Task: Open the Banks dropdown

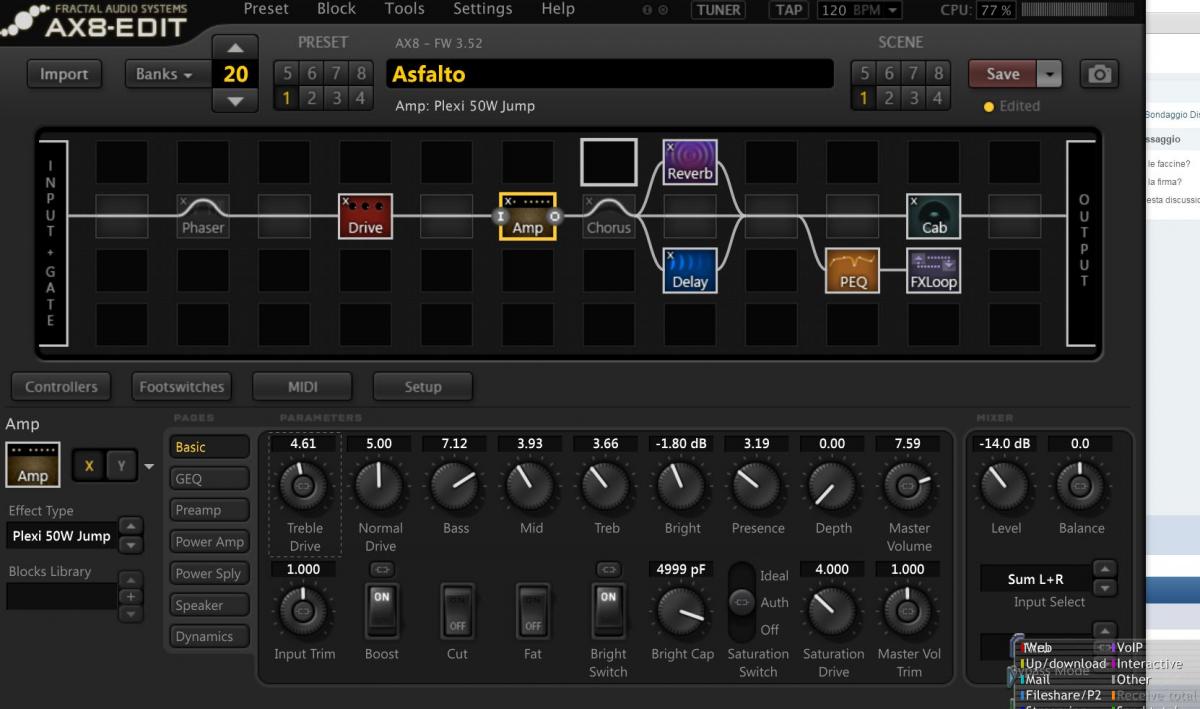Action: (x=167, y=74)
